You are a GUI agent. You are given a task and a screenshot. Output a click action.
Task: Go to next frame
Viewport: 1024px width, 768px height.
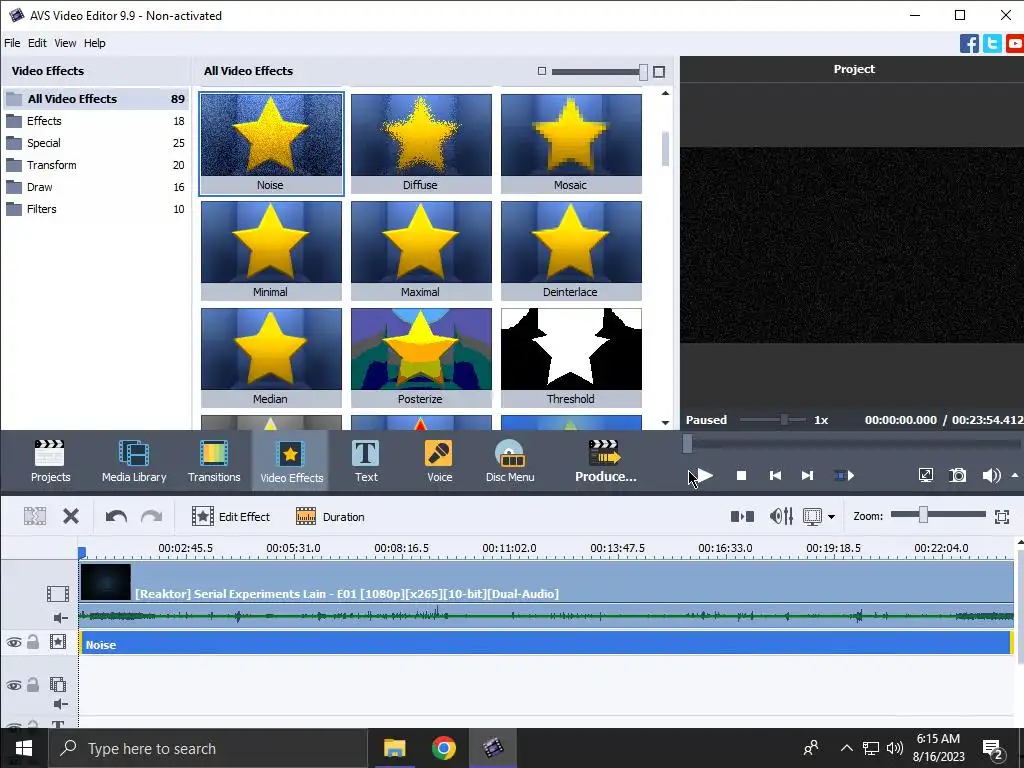(808, 475)
